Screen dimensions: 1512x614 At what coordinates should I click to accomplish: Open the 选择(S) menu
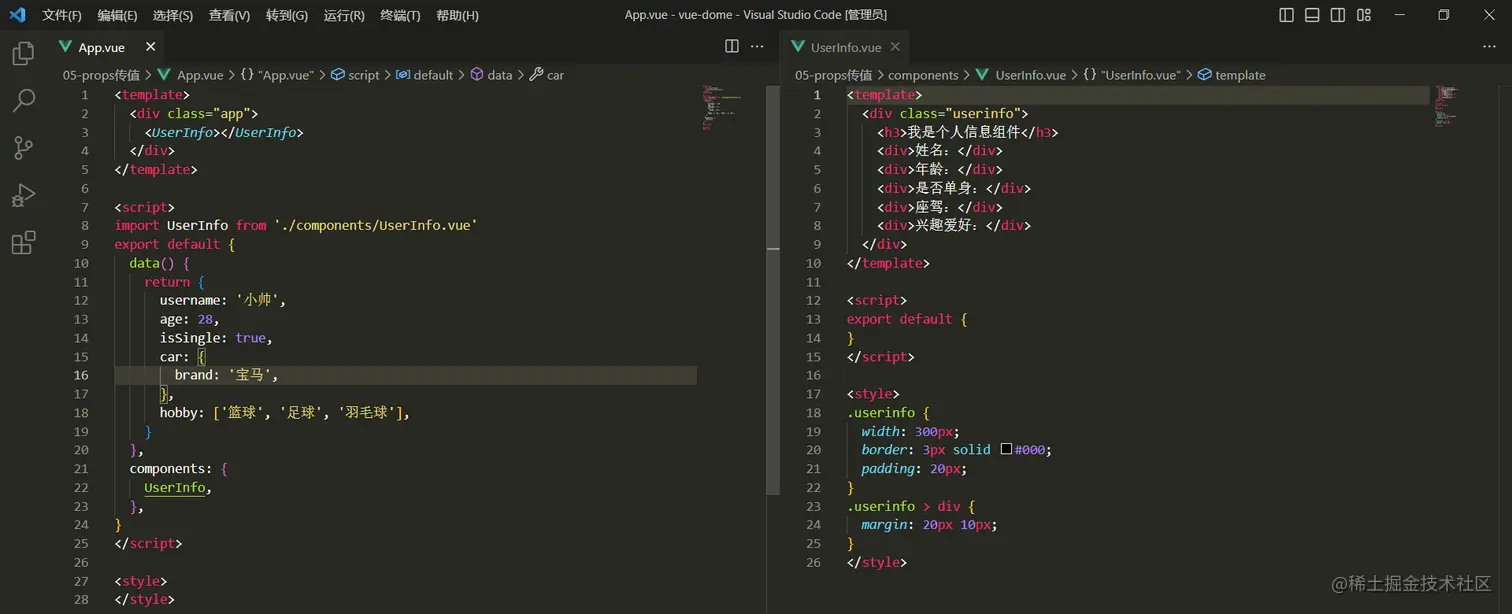[x=173, y=15]
